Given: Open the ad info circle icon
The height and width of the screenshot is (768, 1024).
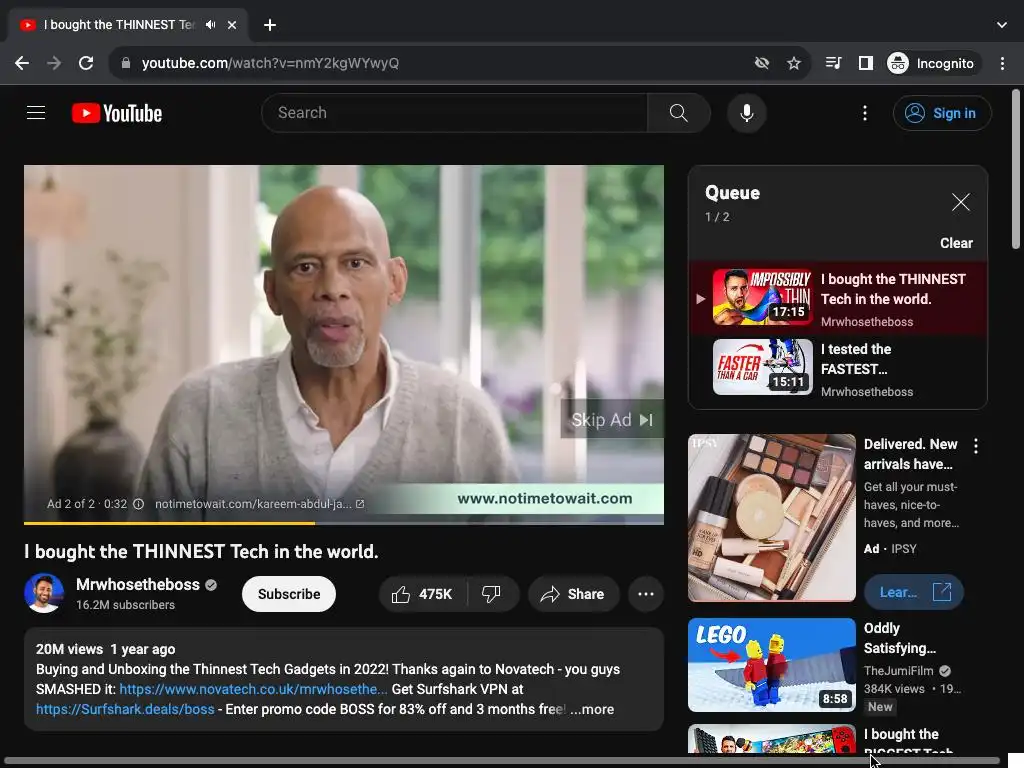Looking at the screenshot, I should [x=138, y=504].
